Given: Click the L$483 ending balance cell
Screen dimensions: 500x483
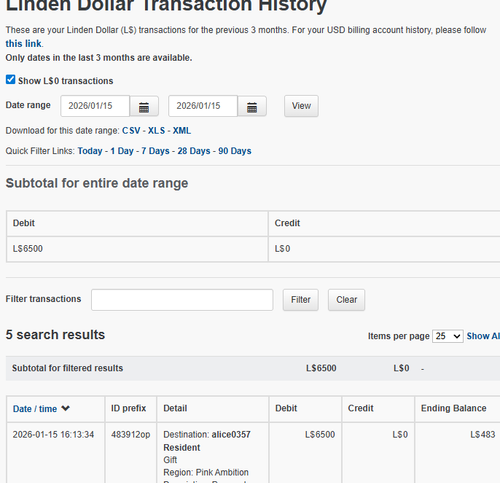Looking at the screenshot, I should tap(483, 435).
